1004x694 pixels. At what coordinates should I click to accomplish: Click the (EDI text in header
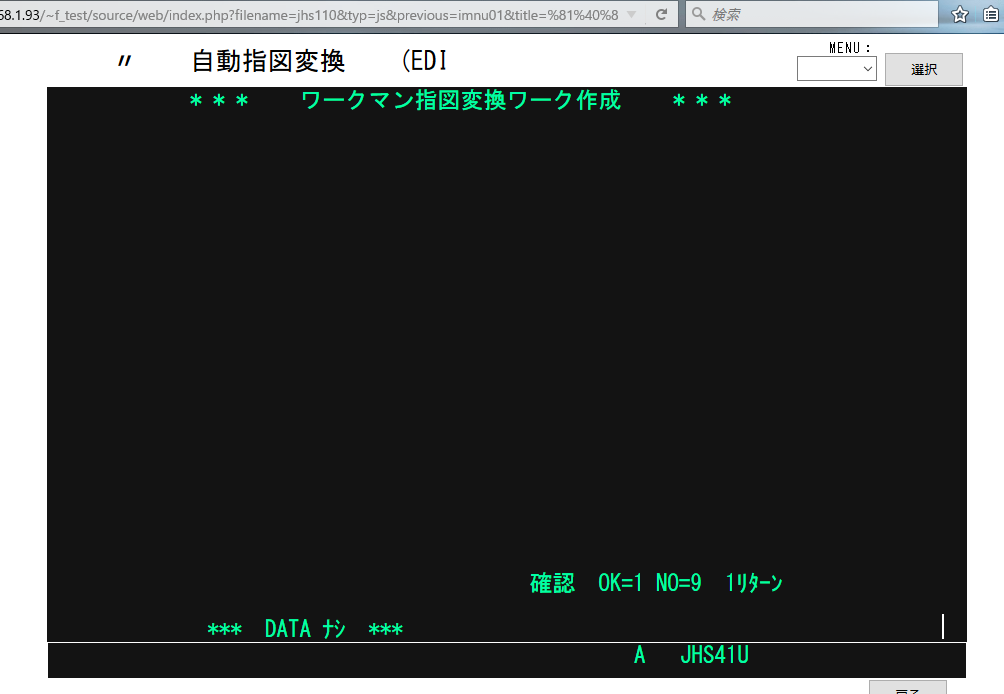click(423, 61)
